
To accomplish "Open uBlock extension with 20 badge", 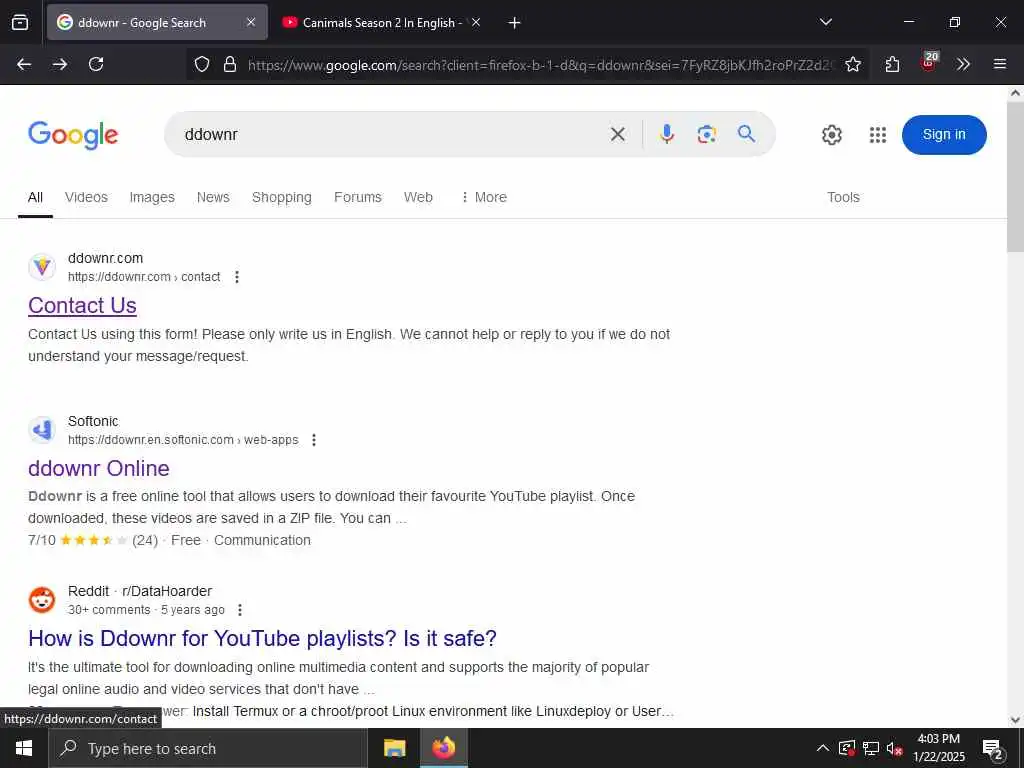I will tap(929, 63).
